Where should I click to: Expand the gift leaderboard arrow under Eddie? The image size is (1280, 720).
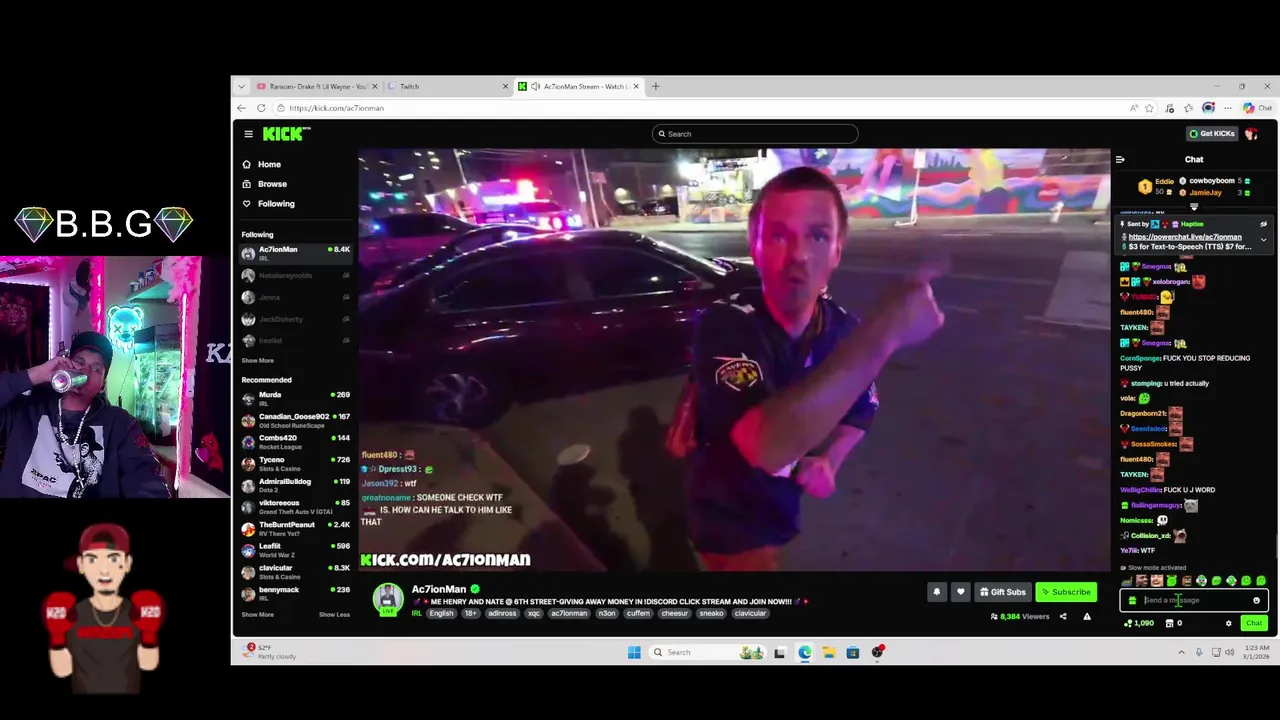click(x=1193, y=207)
